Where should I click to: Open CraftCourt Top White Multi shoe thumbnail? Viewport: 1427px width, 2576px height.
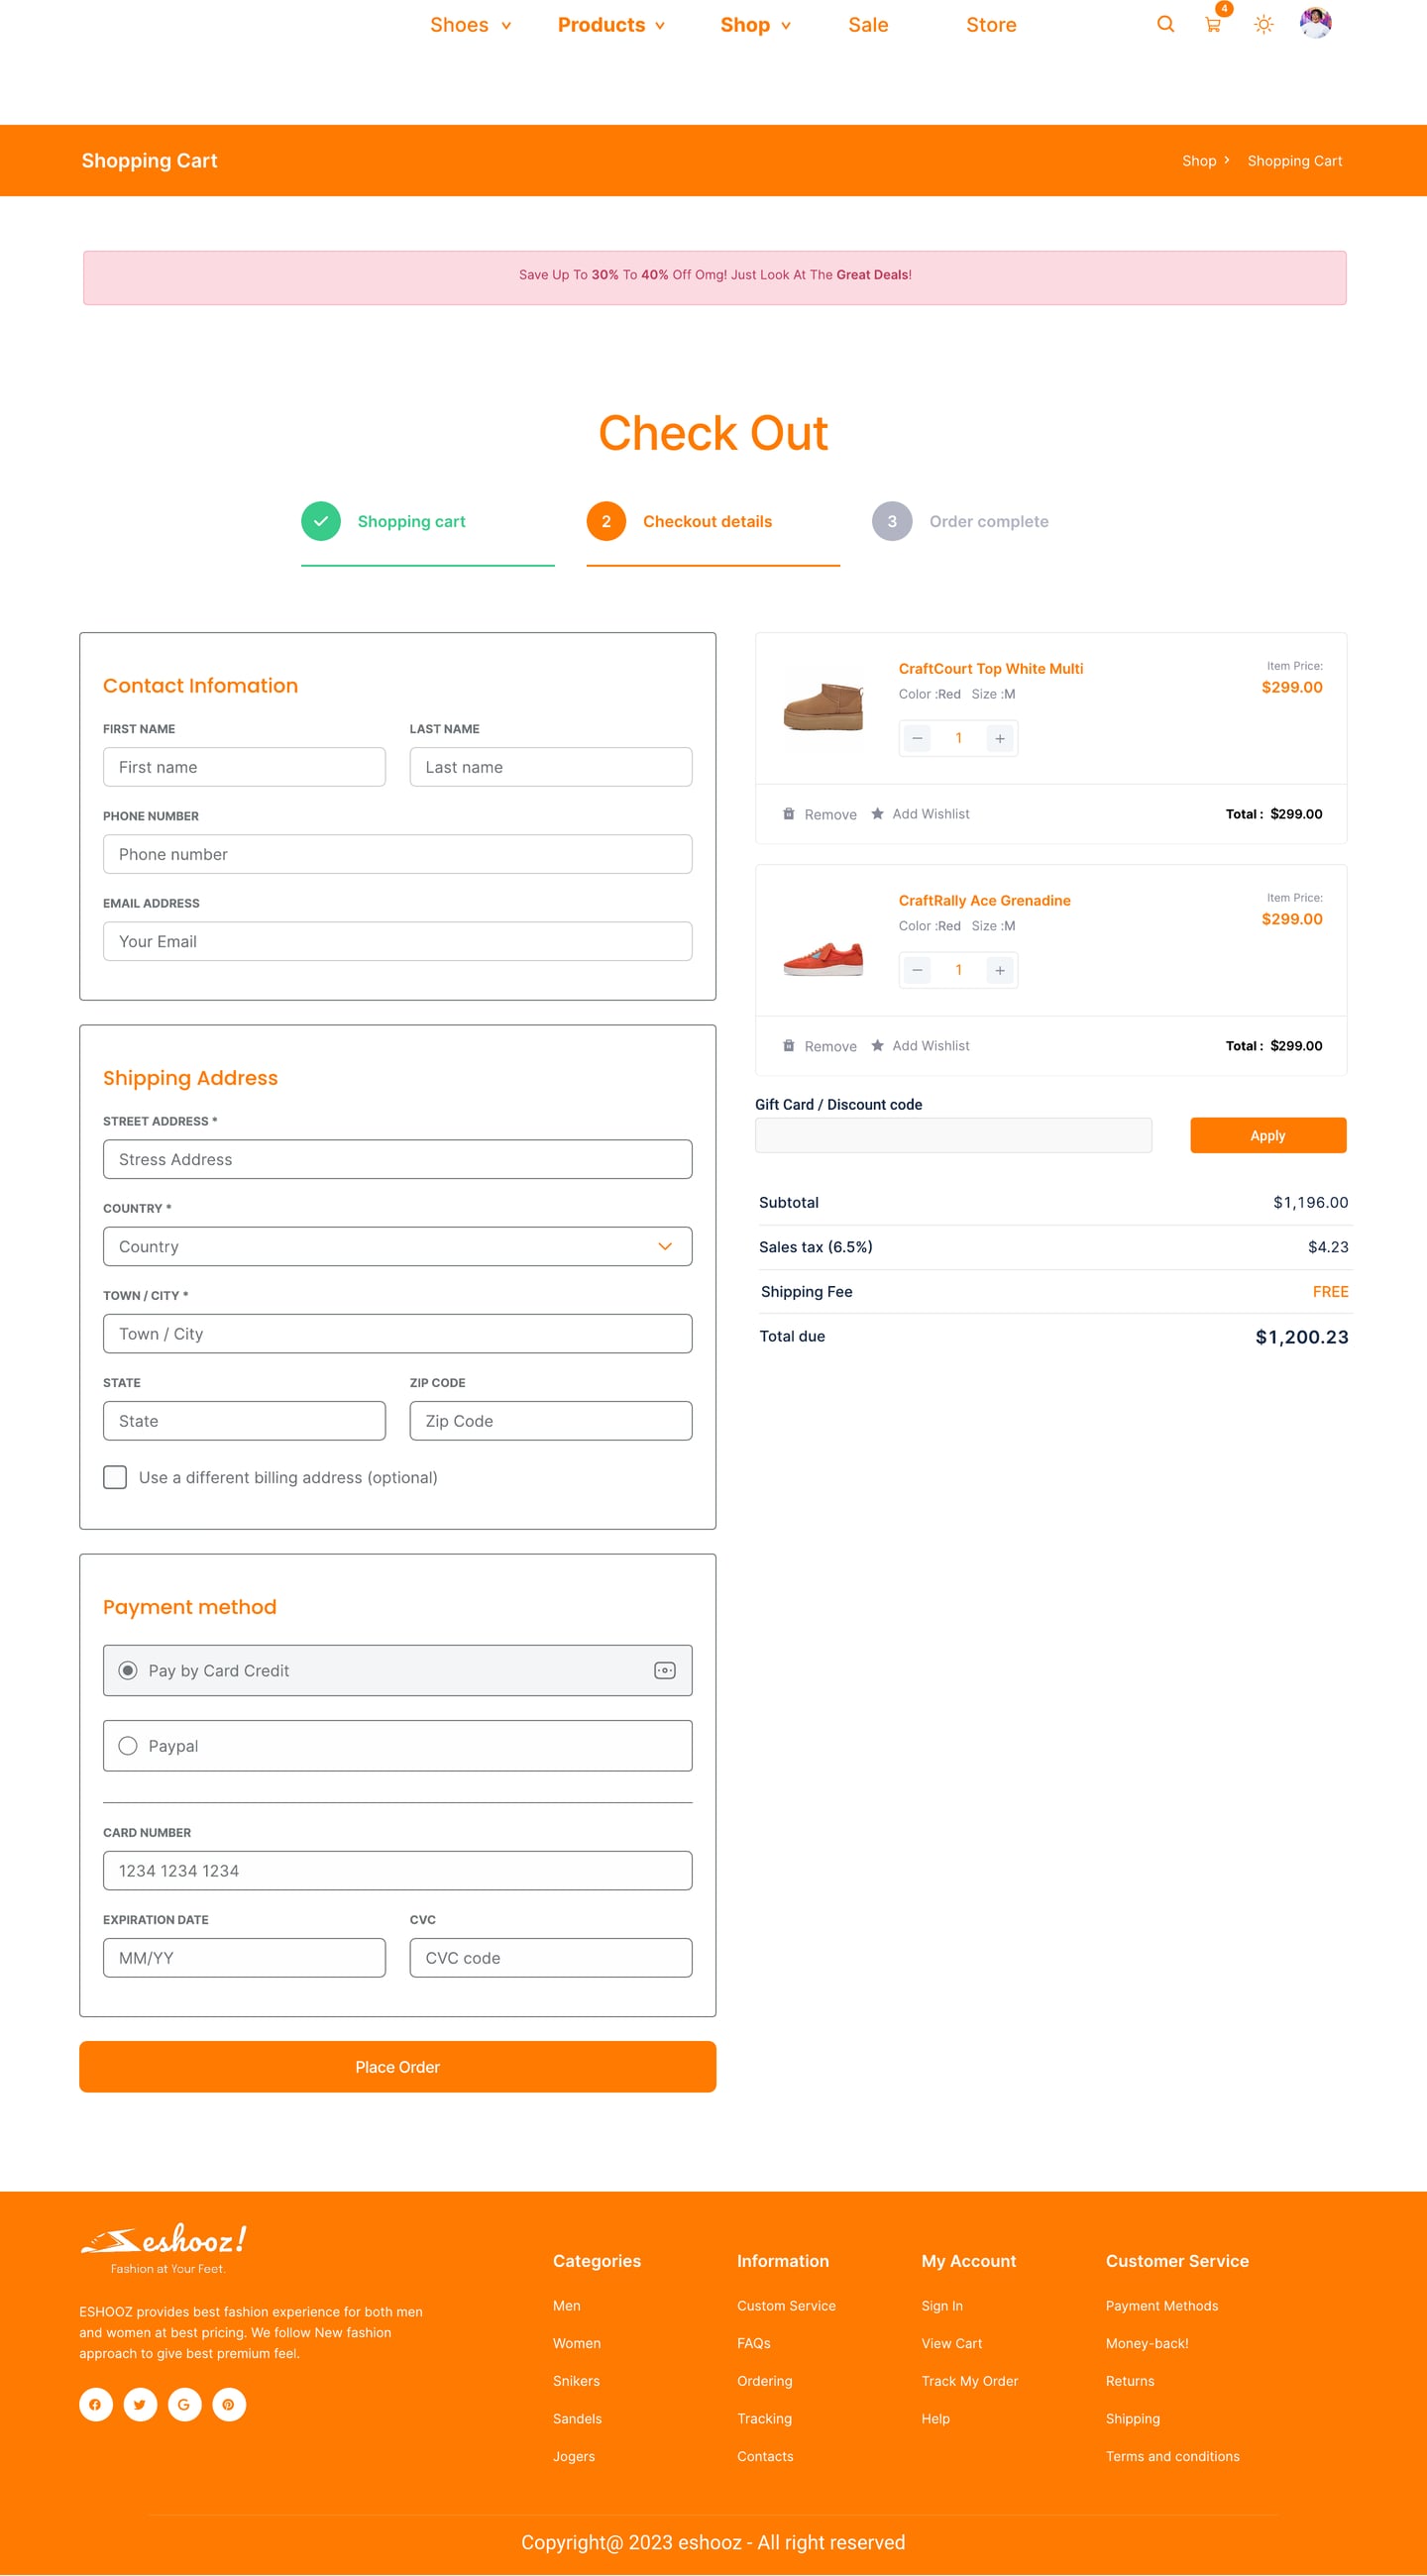click(x=823, y=705)
